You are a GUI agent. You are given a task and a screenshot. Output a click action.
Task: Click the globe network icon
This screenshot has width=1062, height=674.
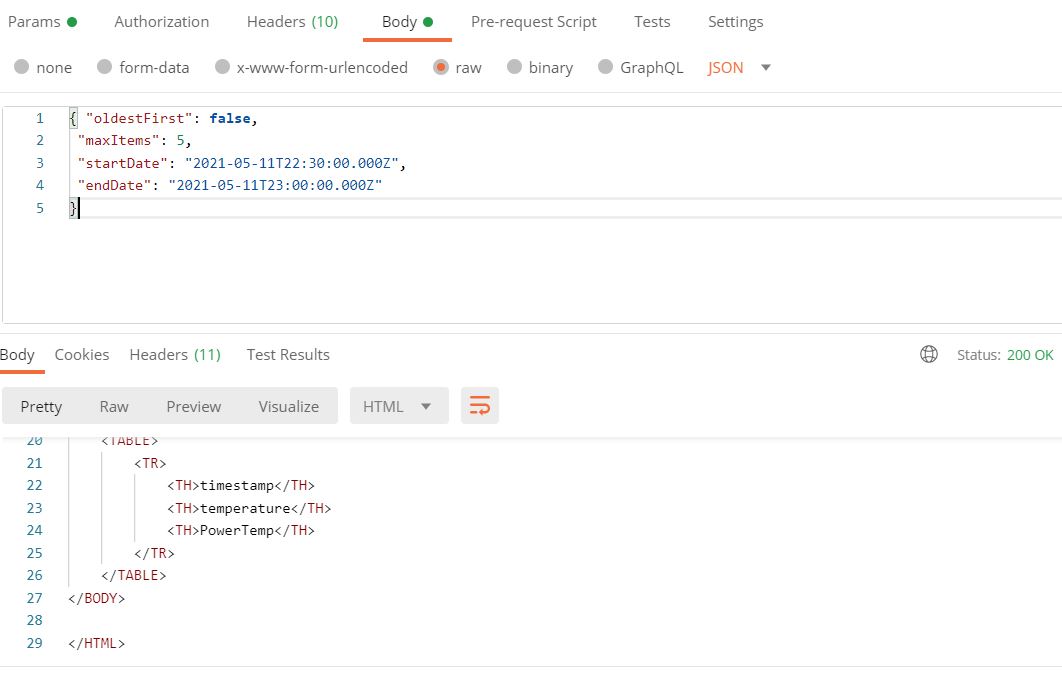pos(929,355)
